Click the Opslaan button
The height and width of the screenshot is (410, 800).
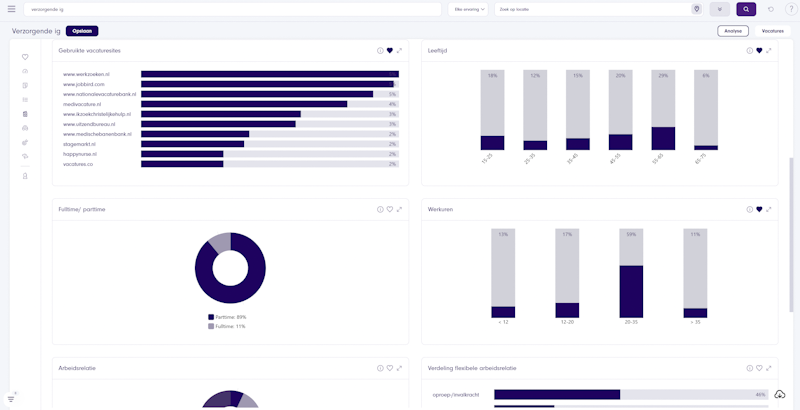tap(82, 31)
